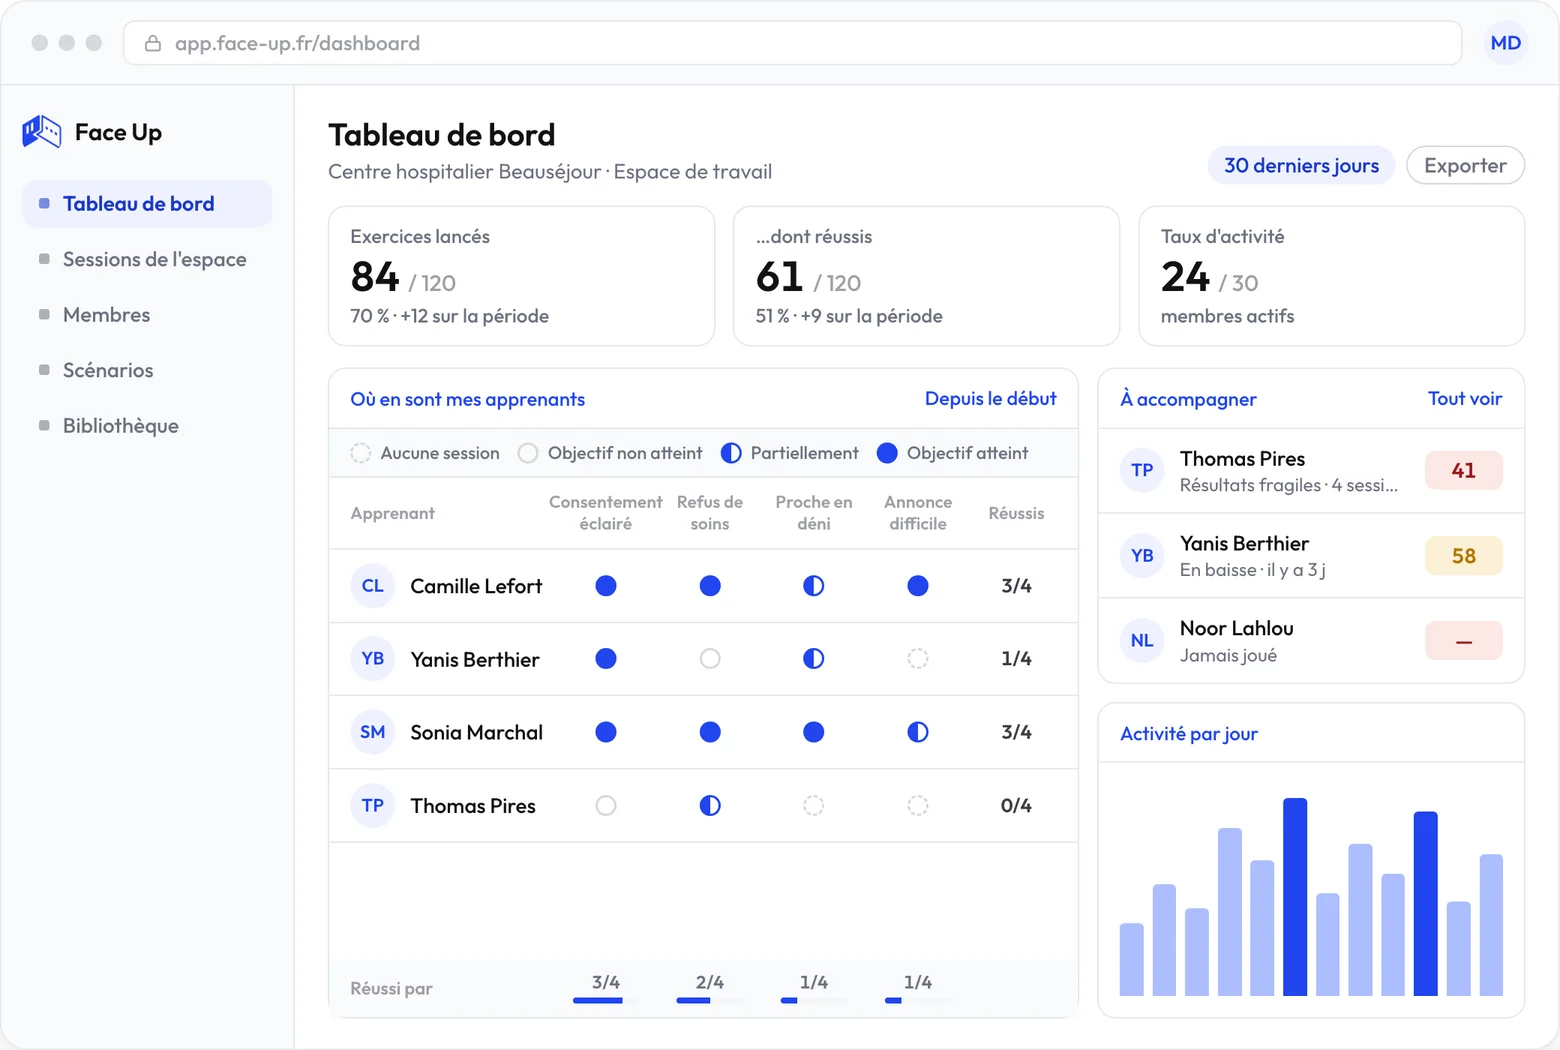Click Thomas Pires' Refus de soins half-filled dot
Viewport: 1560px width, 1050px height.
tap(710, 806)
